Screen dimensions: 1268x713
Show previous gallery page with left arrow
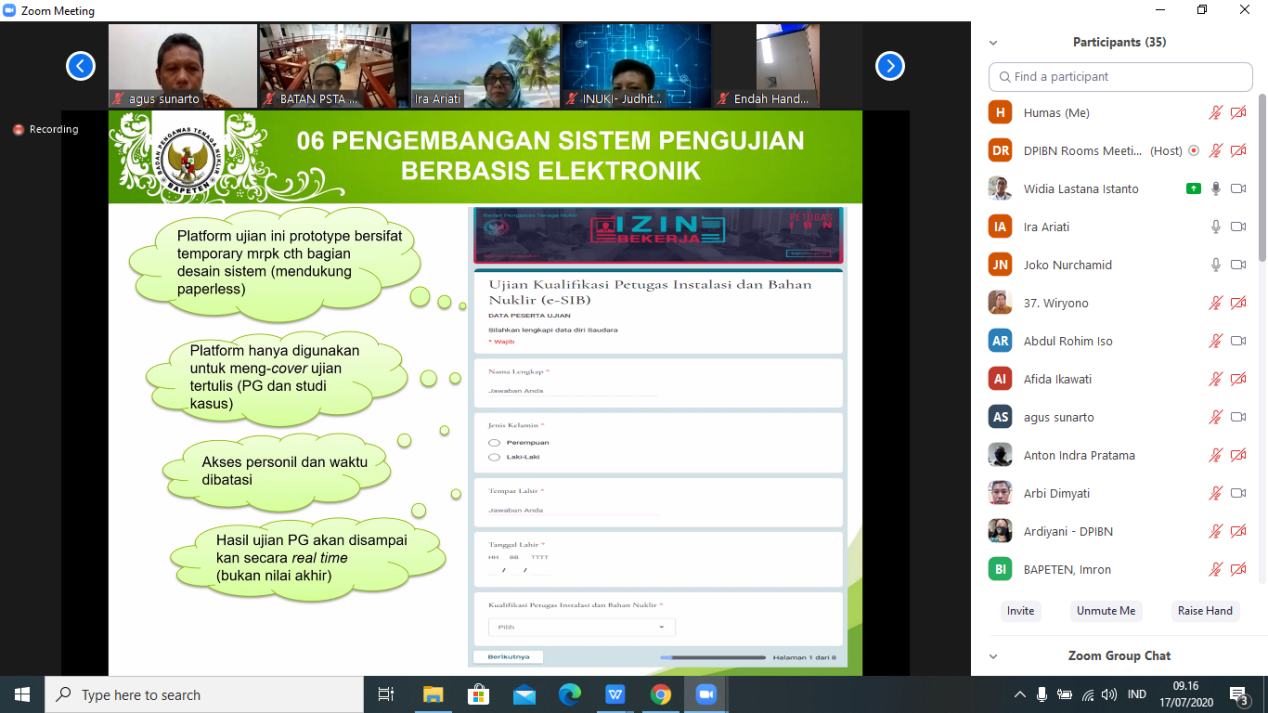(x=80, y=66)
